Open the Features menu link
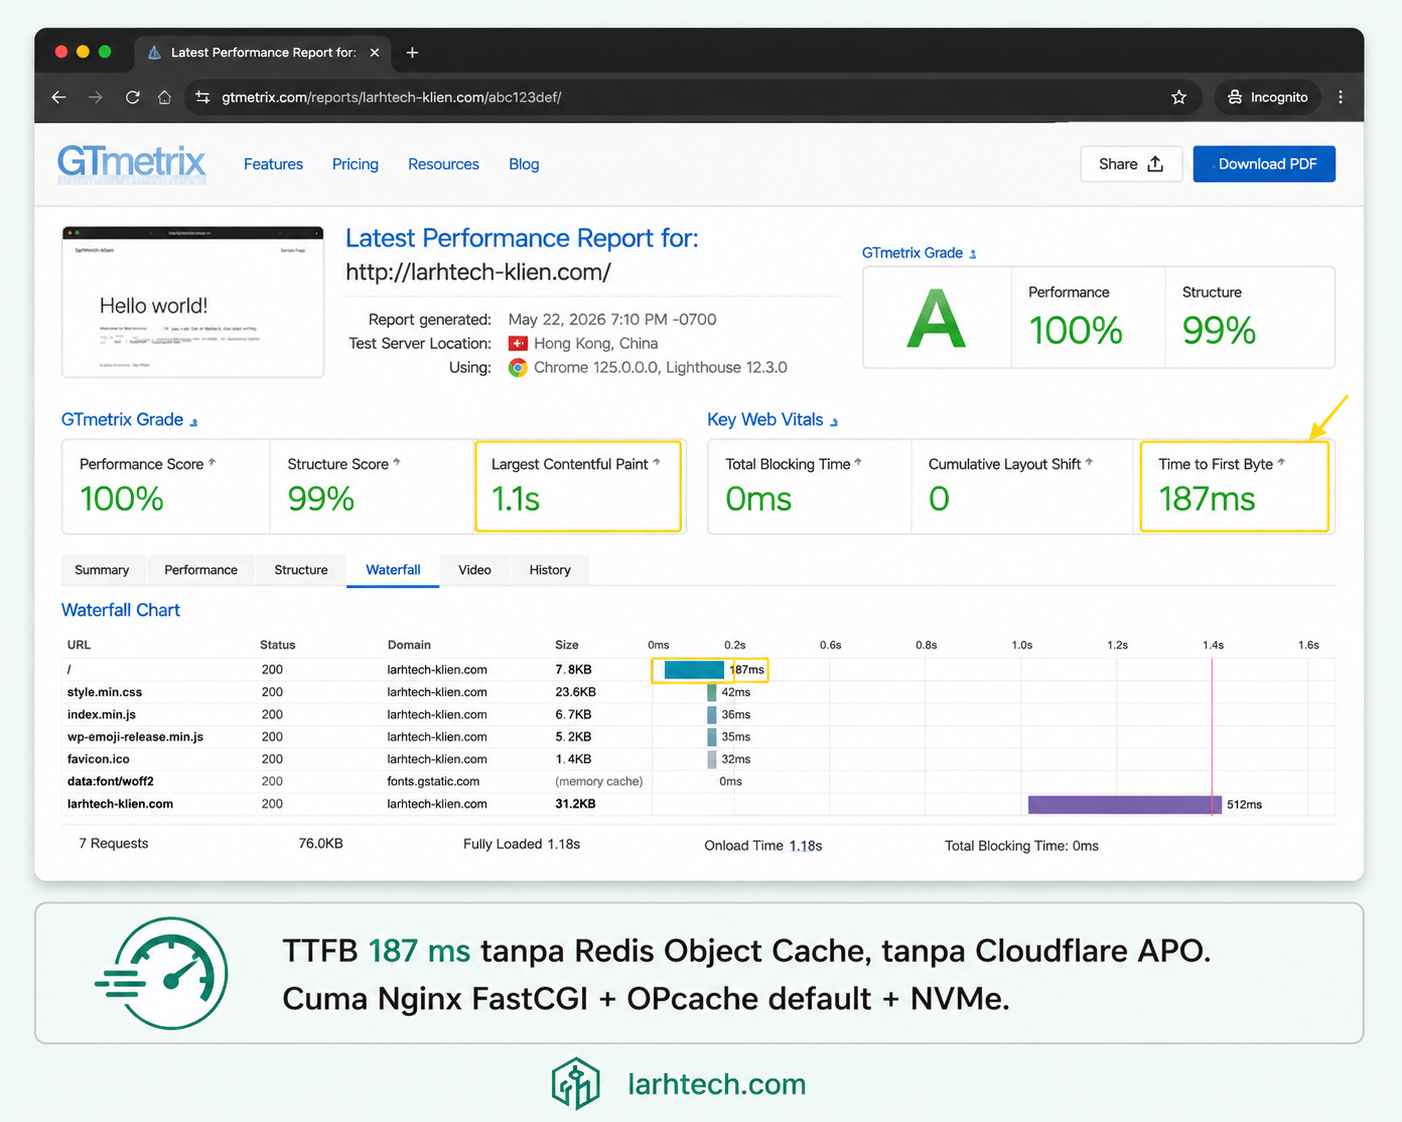This screenshot has width=1402, height=1122. (x=273, y=164)
